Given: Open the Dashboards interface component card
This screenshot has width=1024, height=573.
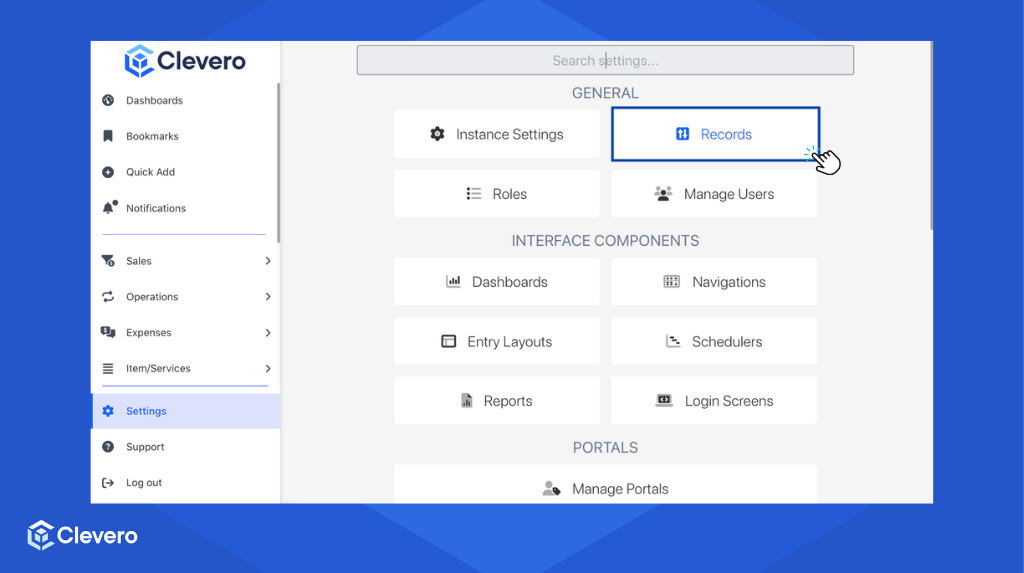Looking at the screenshot, I should coord(497,282).
